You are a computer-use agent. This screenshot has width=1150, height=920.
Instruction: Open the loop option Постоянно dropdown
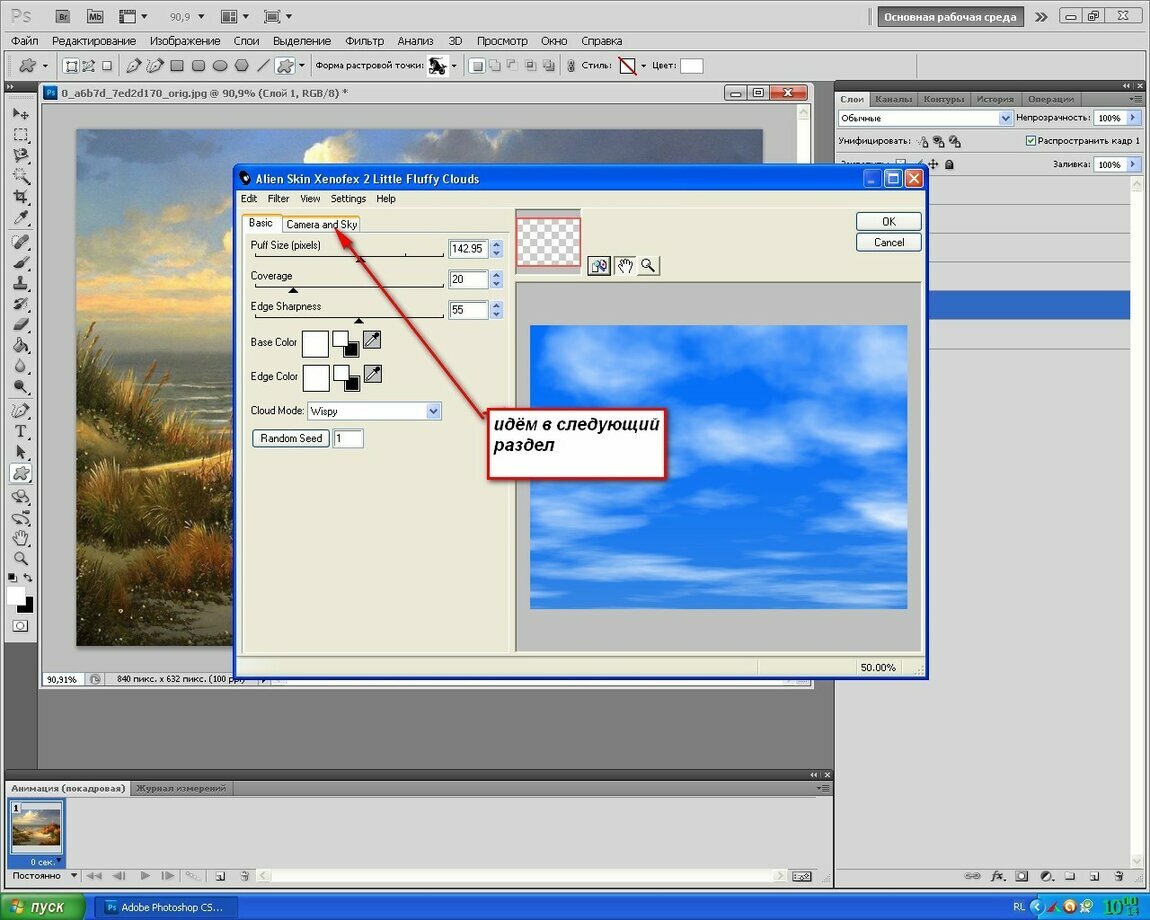click(74, 875)
